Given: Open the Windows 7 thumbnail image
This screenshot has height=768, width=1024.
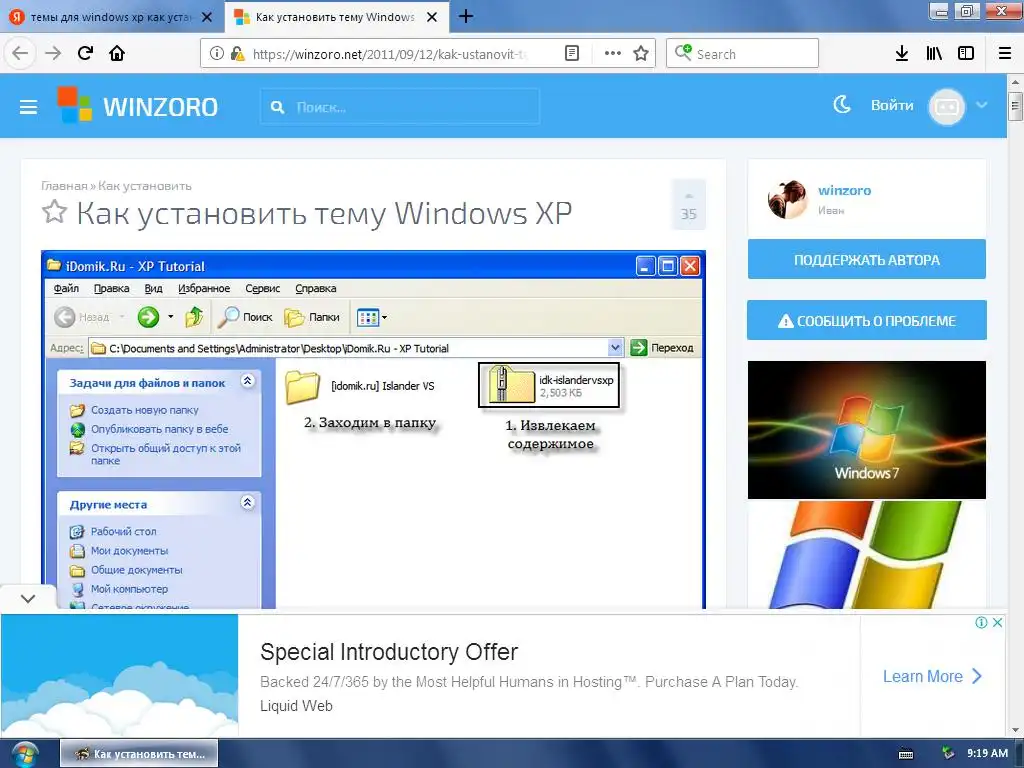Looking at the screenshot, I should [x=867, y=430].
